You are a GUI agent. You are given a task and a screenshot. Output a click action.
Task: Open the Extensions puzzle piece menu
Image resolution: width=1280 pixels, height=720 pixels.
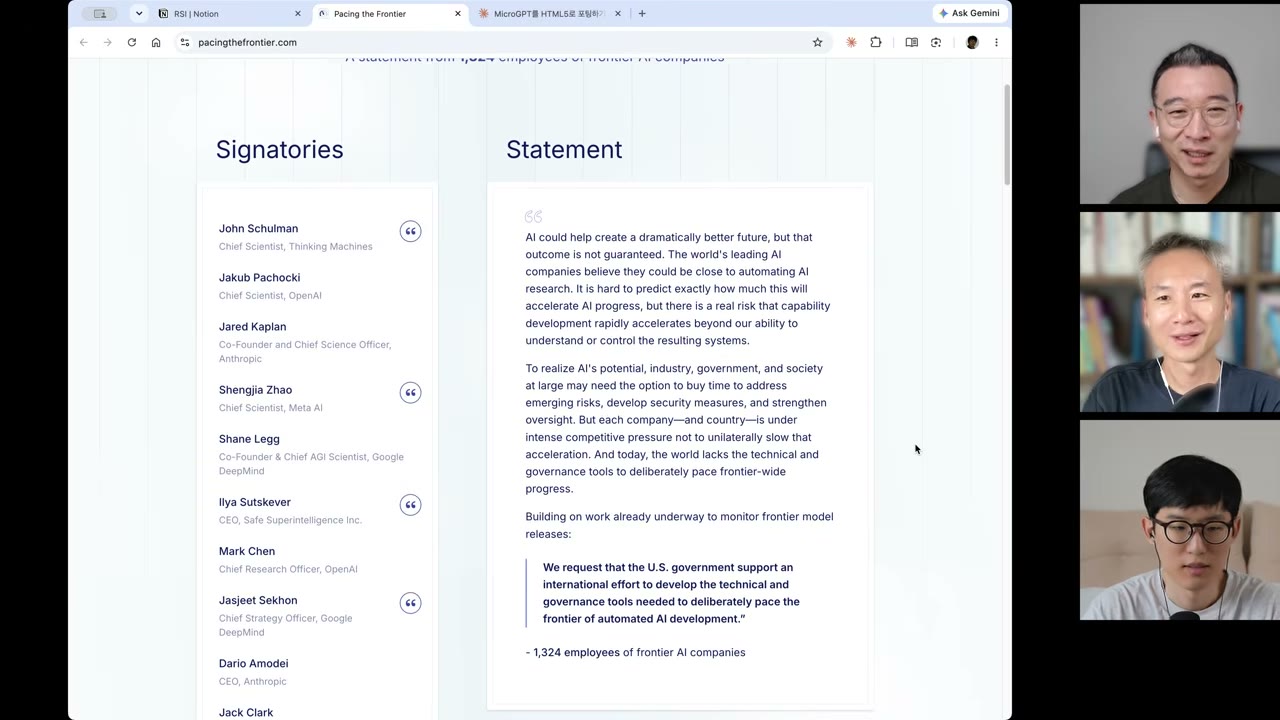point(876,42)
